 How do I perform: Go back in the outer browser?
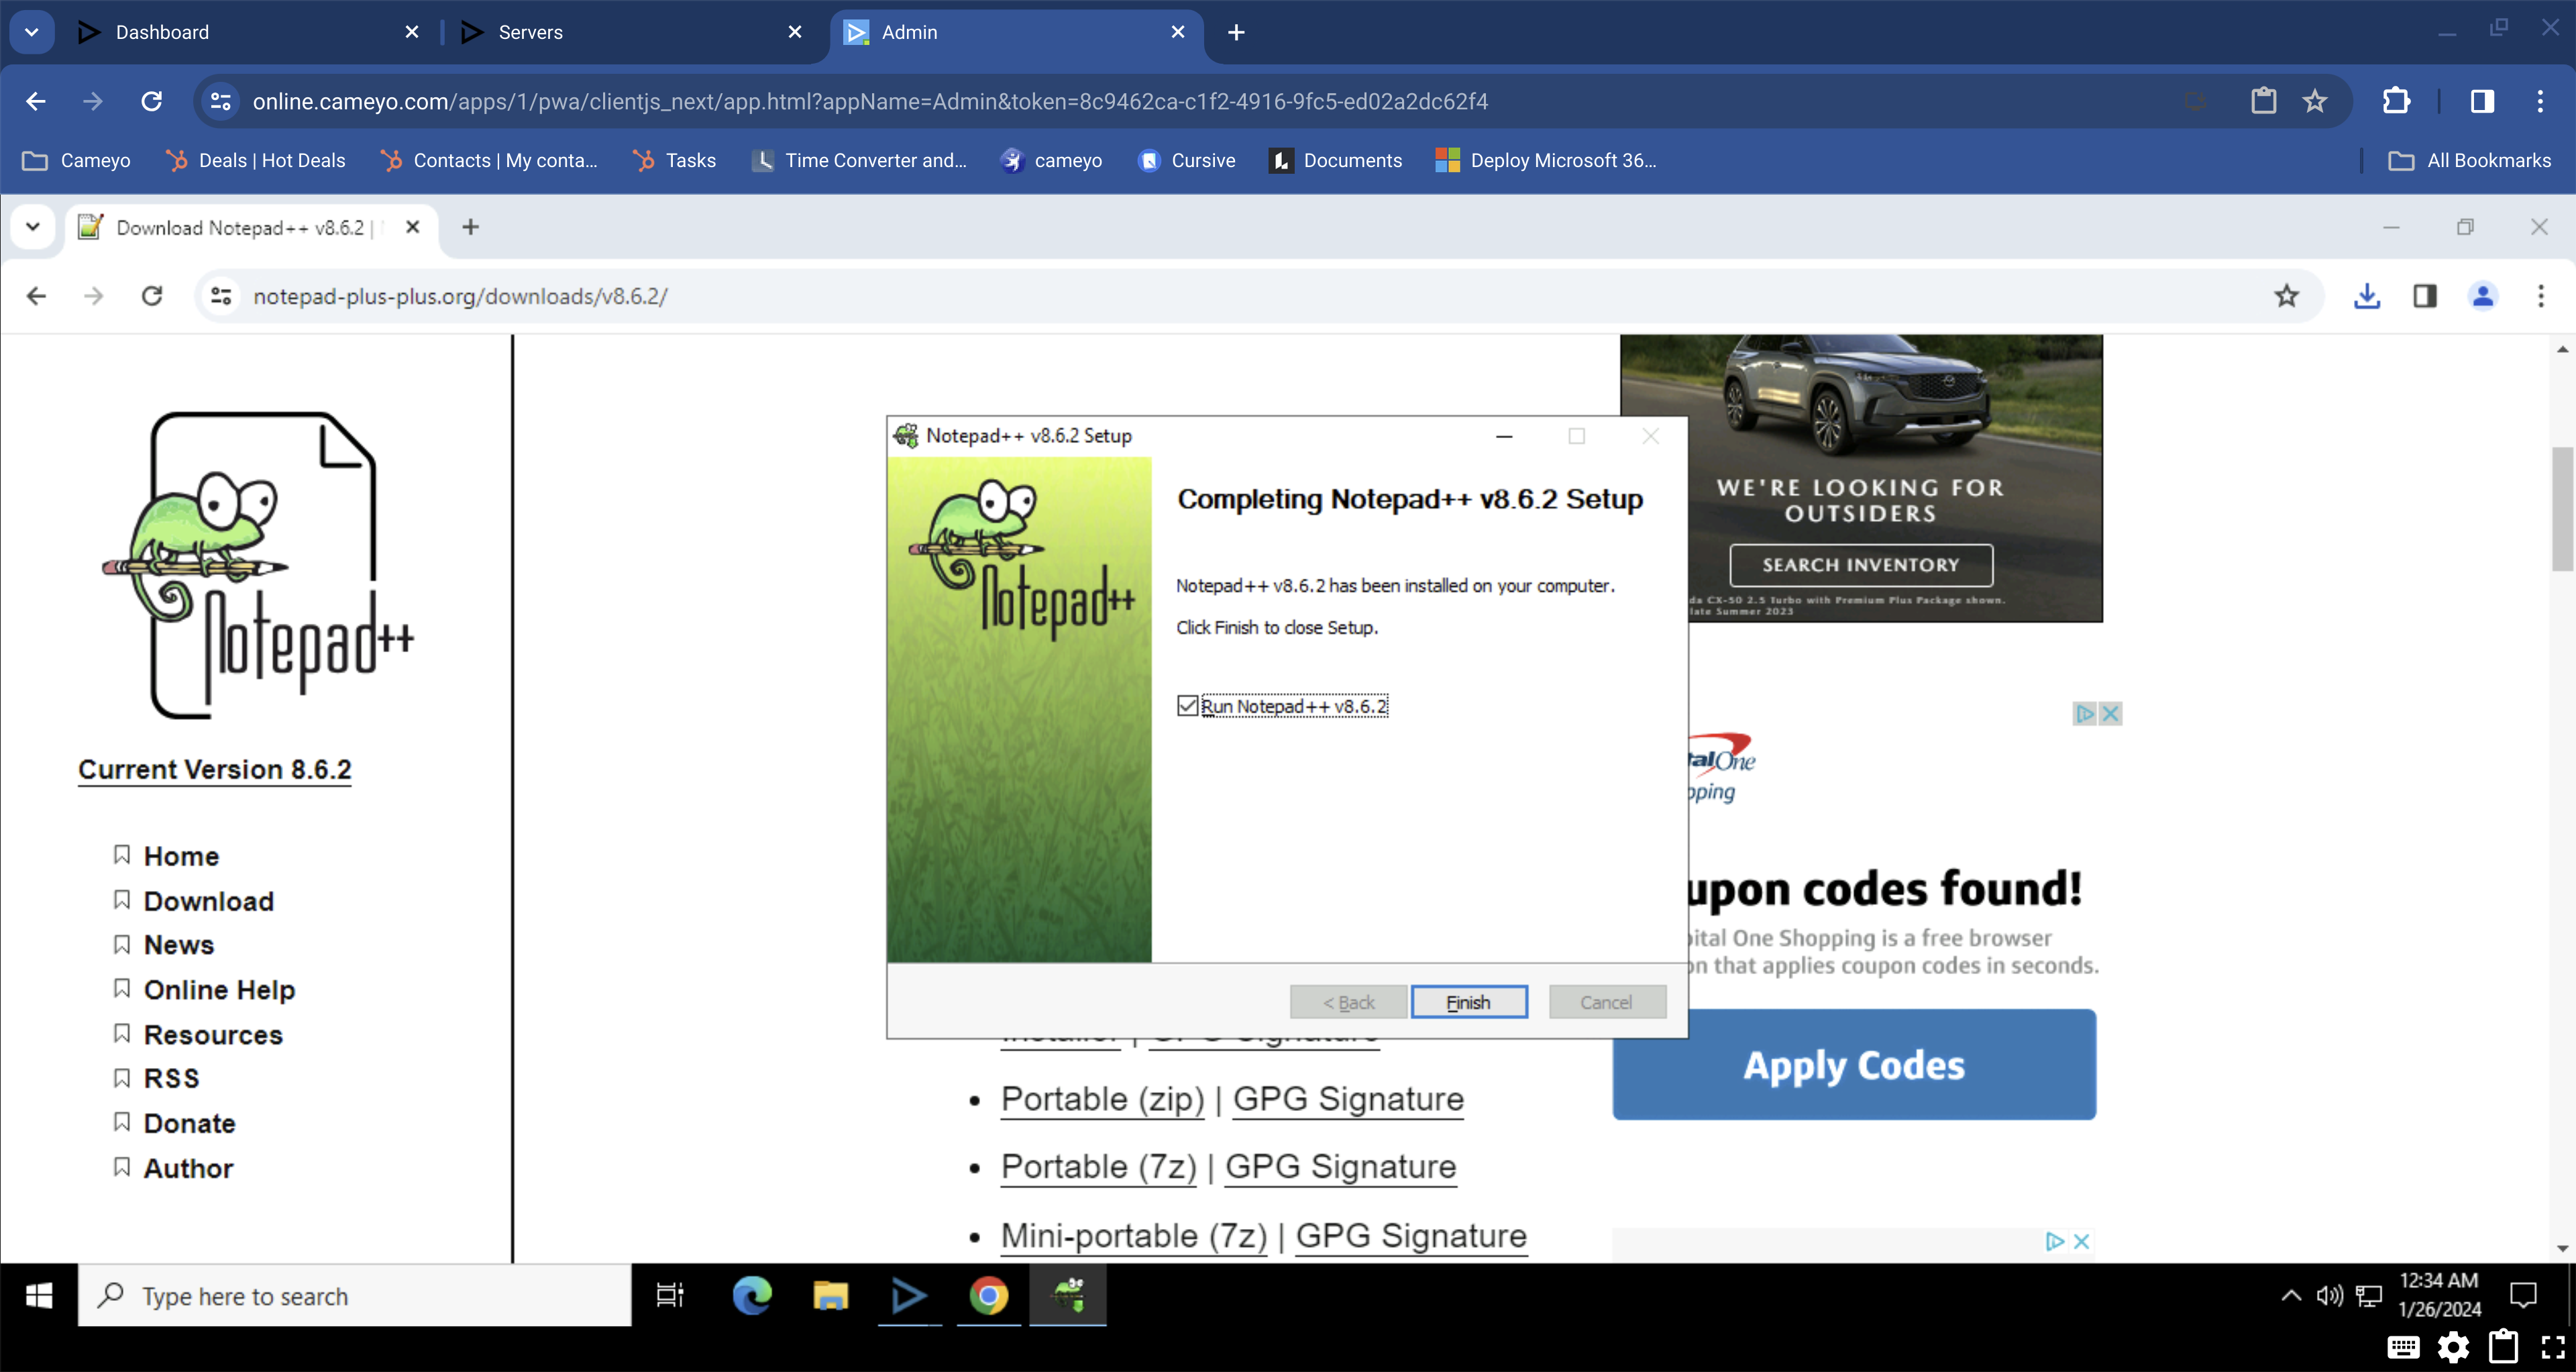36,101
